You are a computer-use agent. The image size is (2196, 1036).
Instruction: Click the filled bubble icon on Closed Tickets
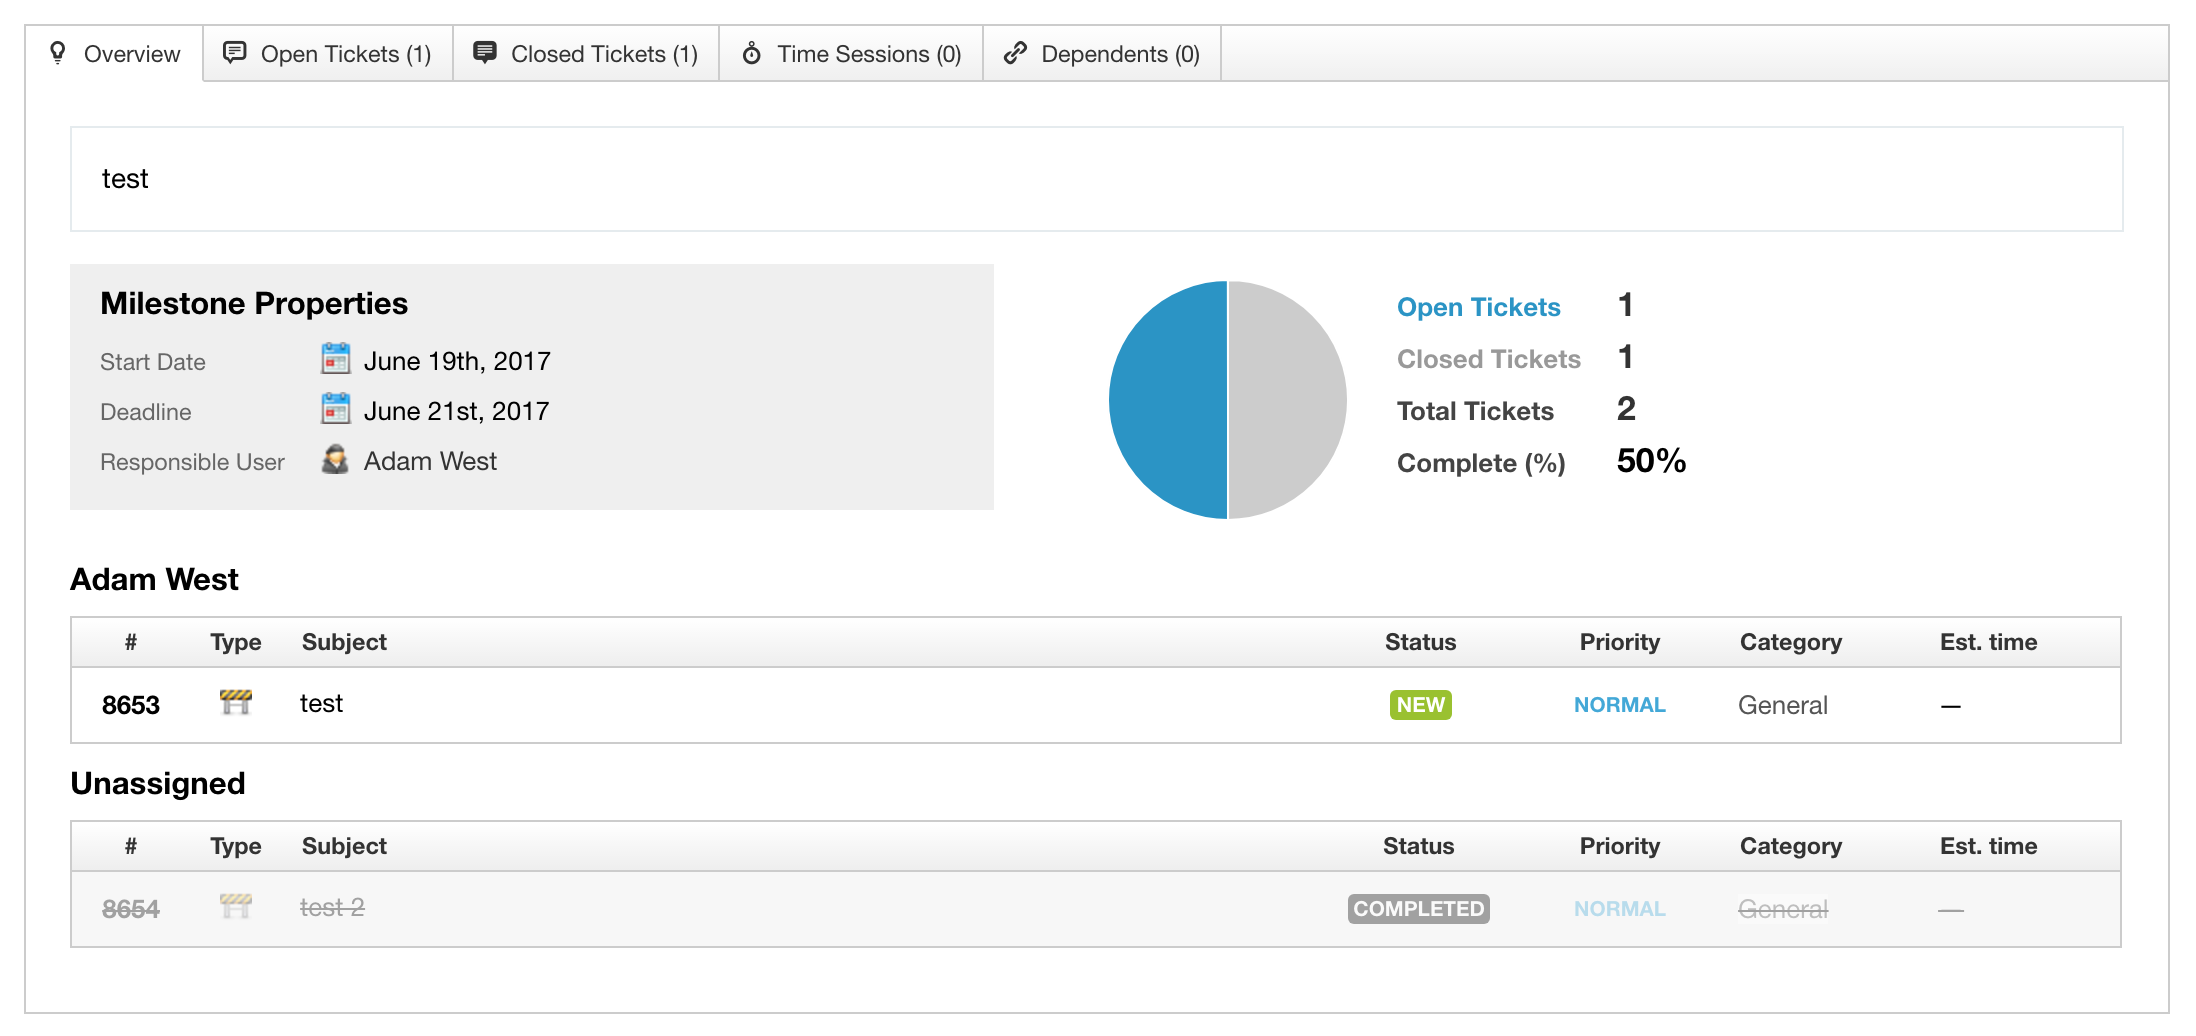pos(485,53)
